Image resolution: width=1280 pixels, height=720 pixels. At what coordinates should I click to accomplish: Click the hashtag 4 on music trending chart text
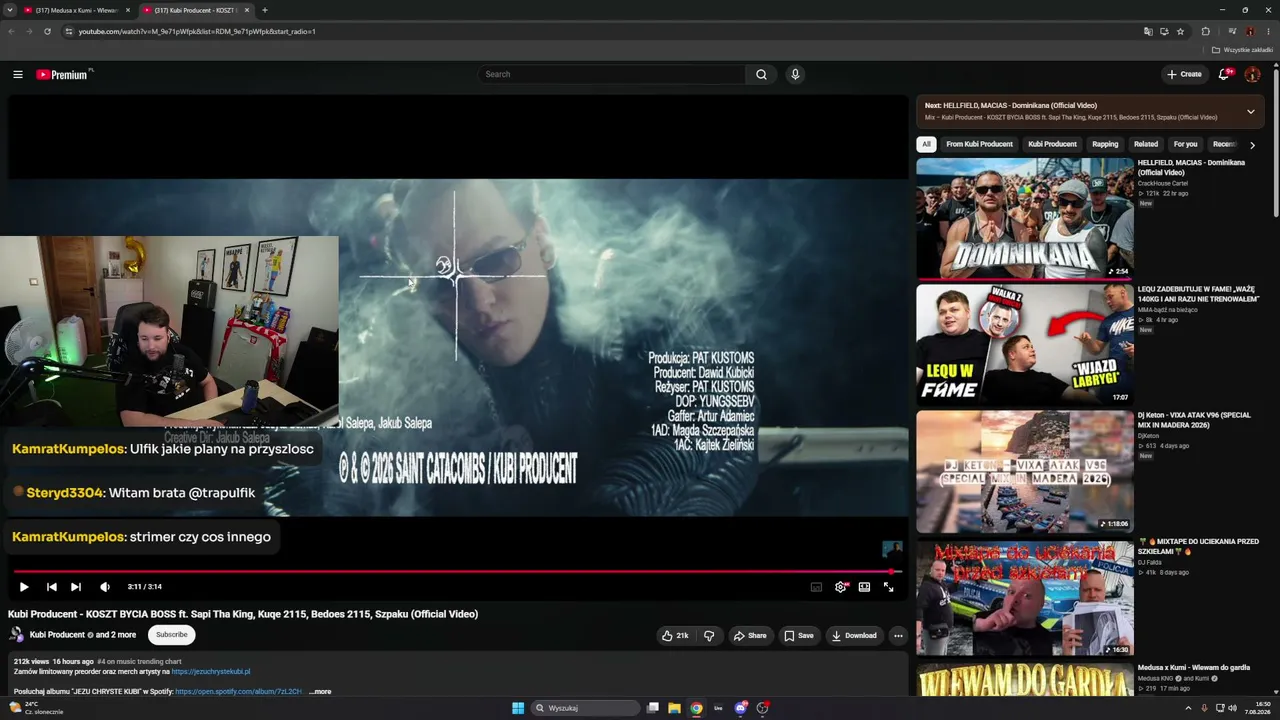click(x=139, y=661)
